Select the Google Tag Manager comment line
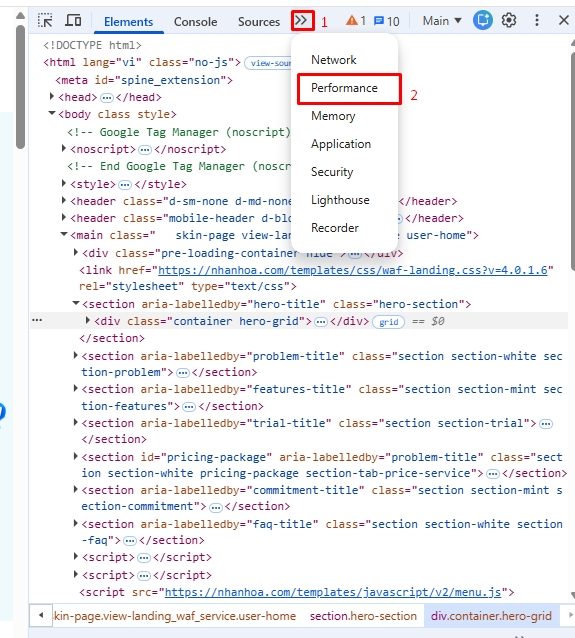 pyautogui.click(x=179, y=132)
